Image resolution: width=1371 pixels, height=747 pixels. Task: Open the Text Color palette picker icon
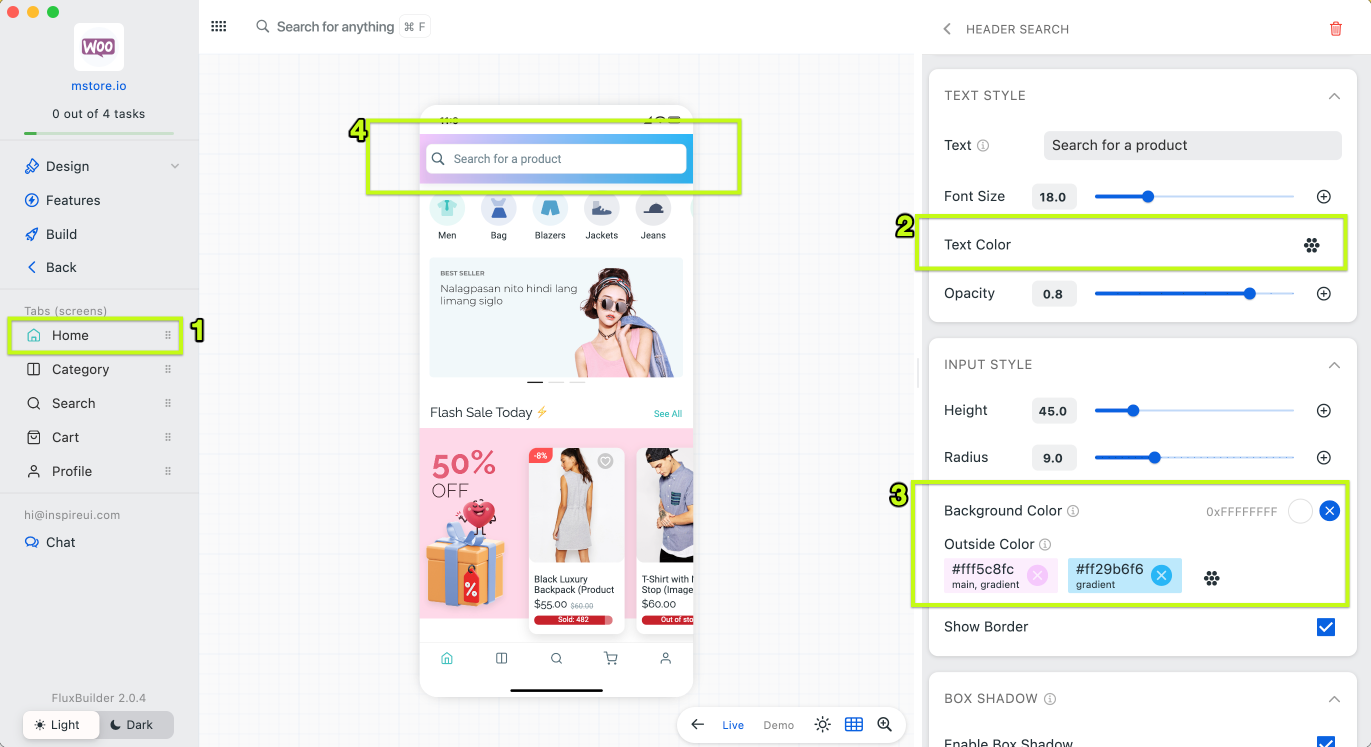[x=1311, y=245]
